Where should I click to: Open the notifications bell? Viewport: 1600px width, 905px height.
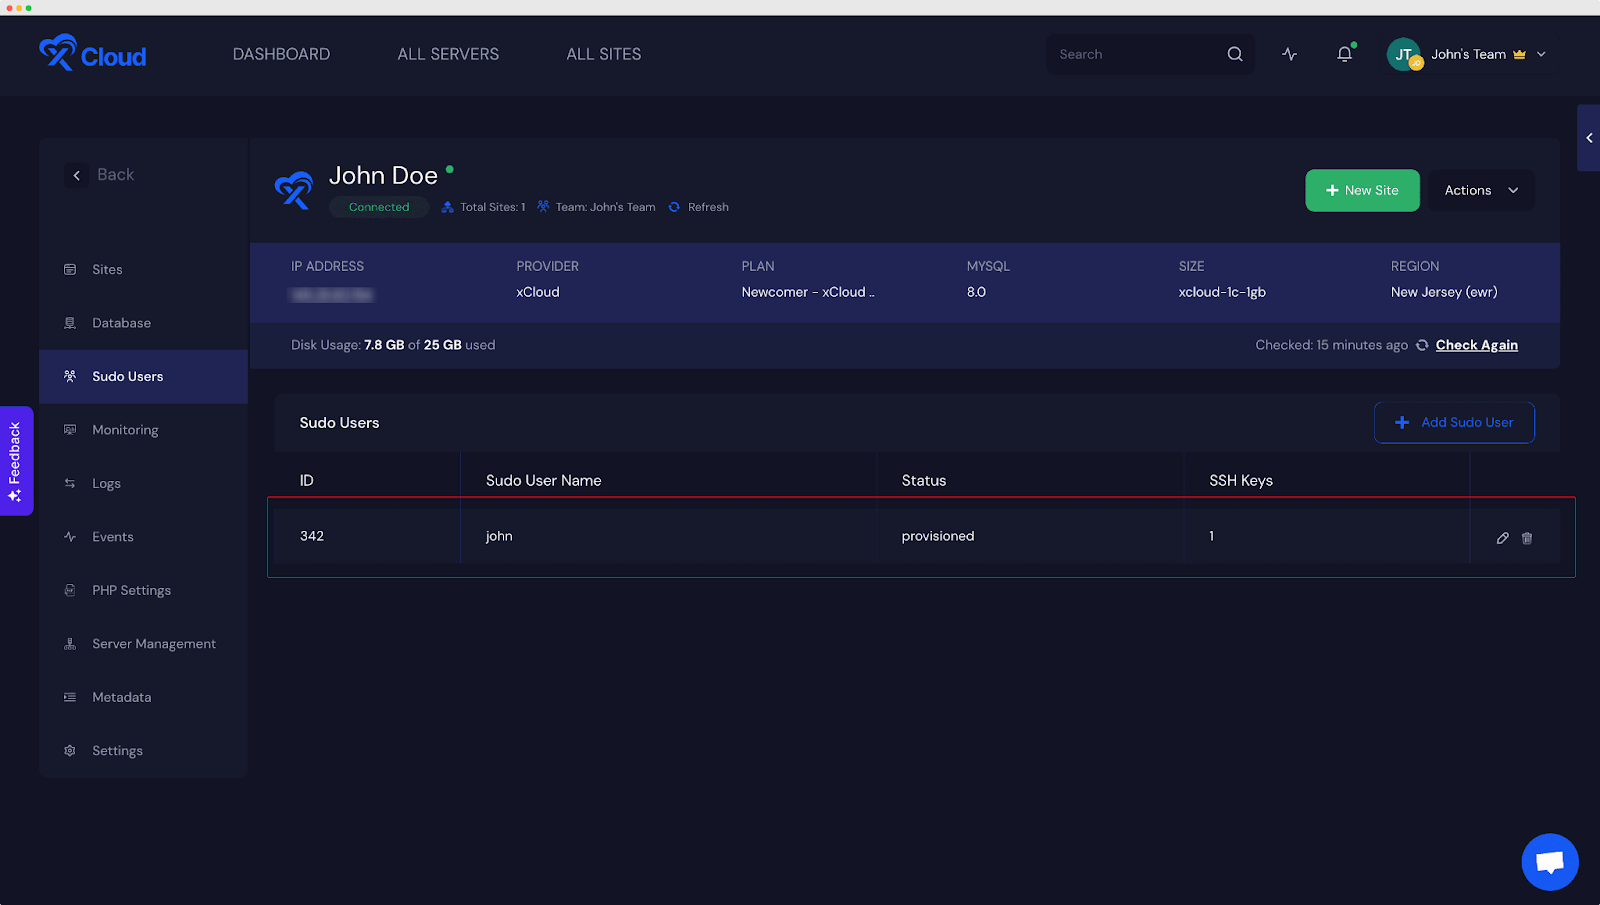point(1344,54)
